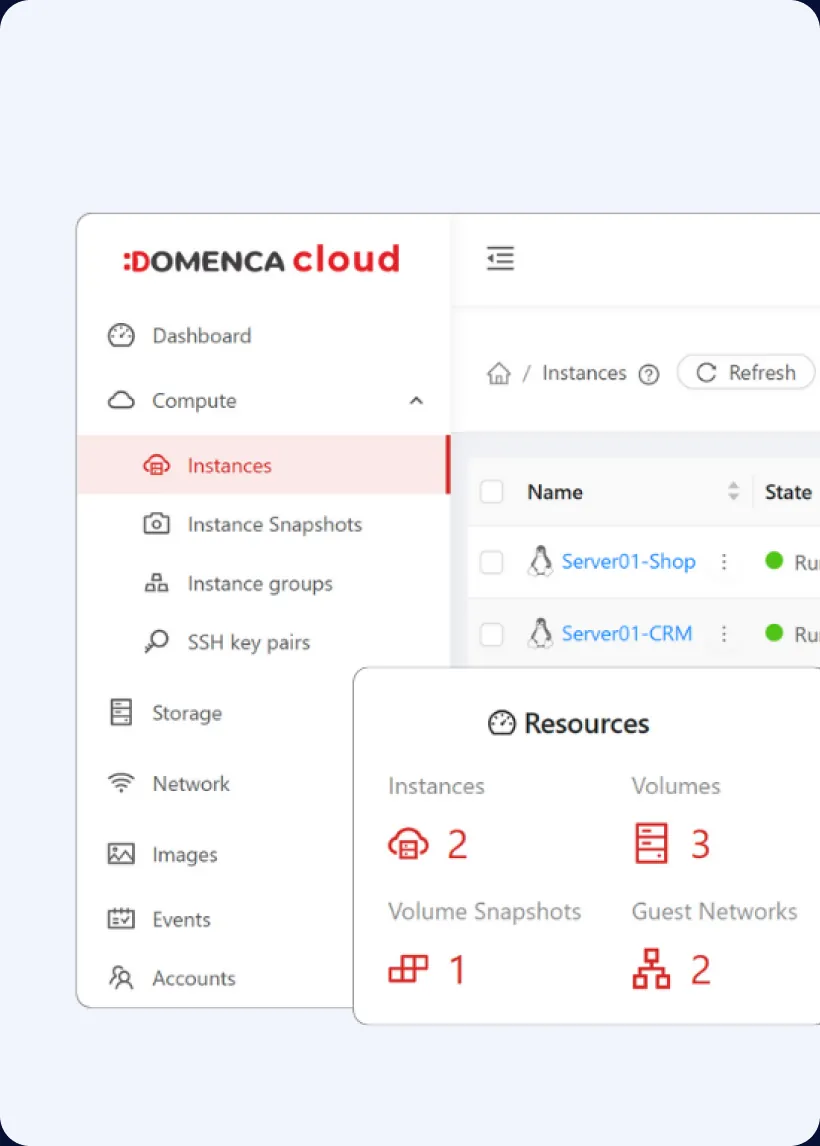Click the Network wifi icon
This screenshot has width=820, height=1146.
pos(121,783)
